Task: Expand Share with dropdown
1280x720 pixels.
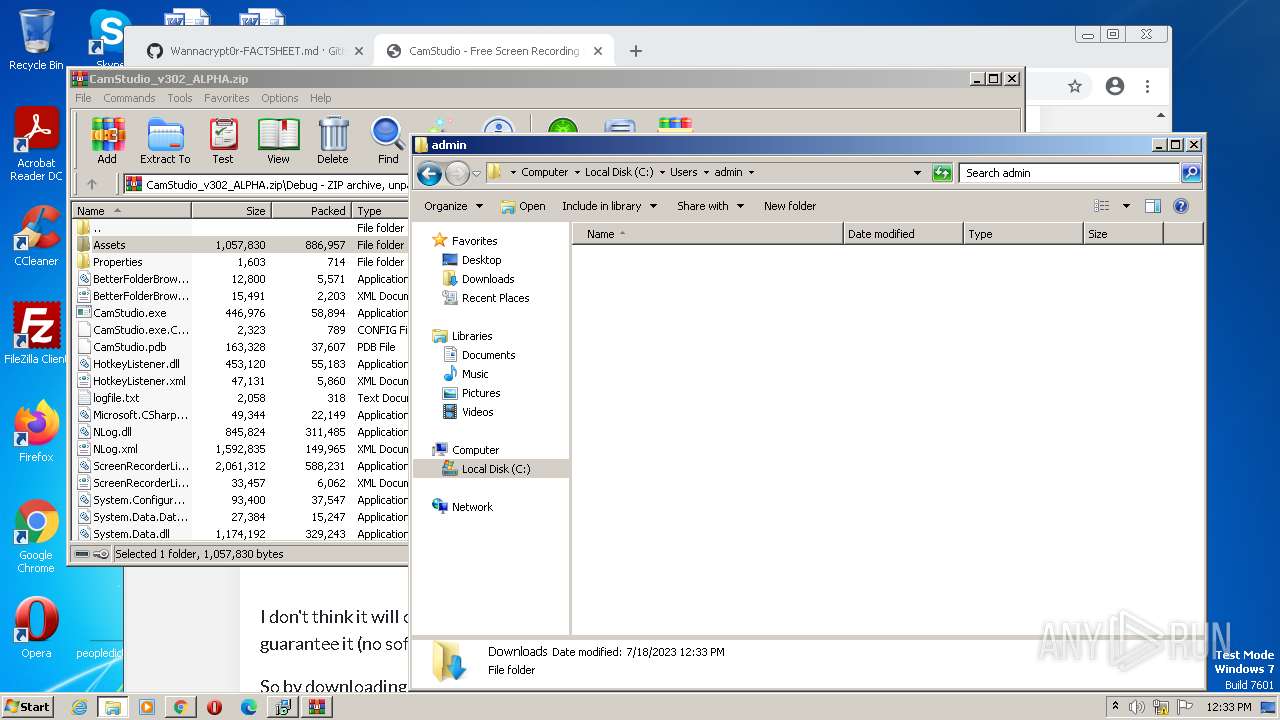Action: pos(711,206)
